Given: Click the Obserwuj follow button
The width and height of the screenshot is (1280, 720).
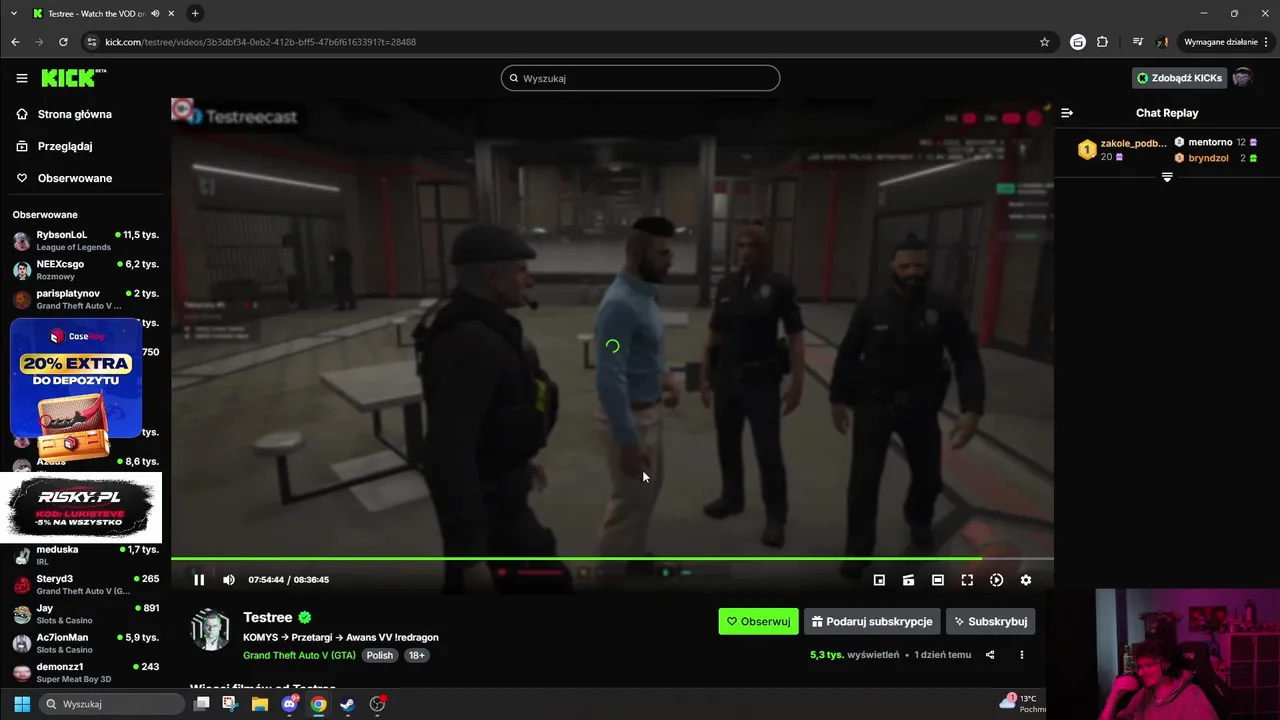Looking at the screenshot, I should [758, 621].
